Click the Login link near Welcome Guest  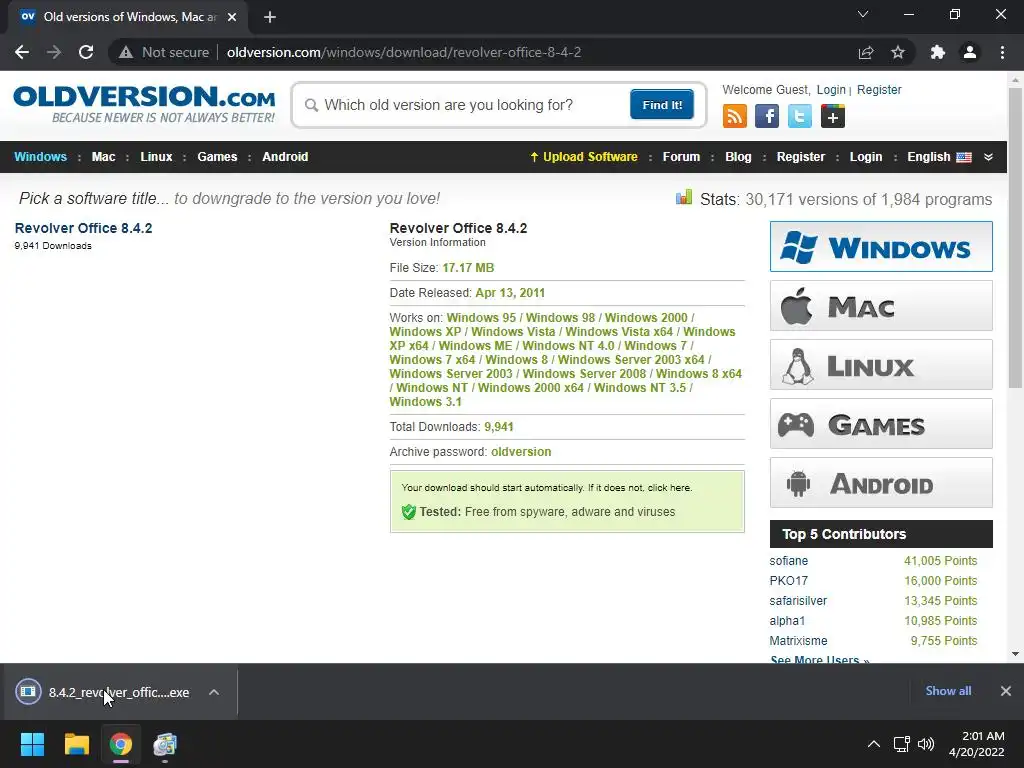[831, 89]
